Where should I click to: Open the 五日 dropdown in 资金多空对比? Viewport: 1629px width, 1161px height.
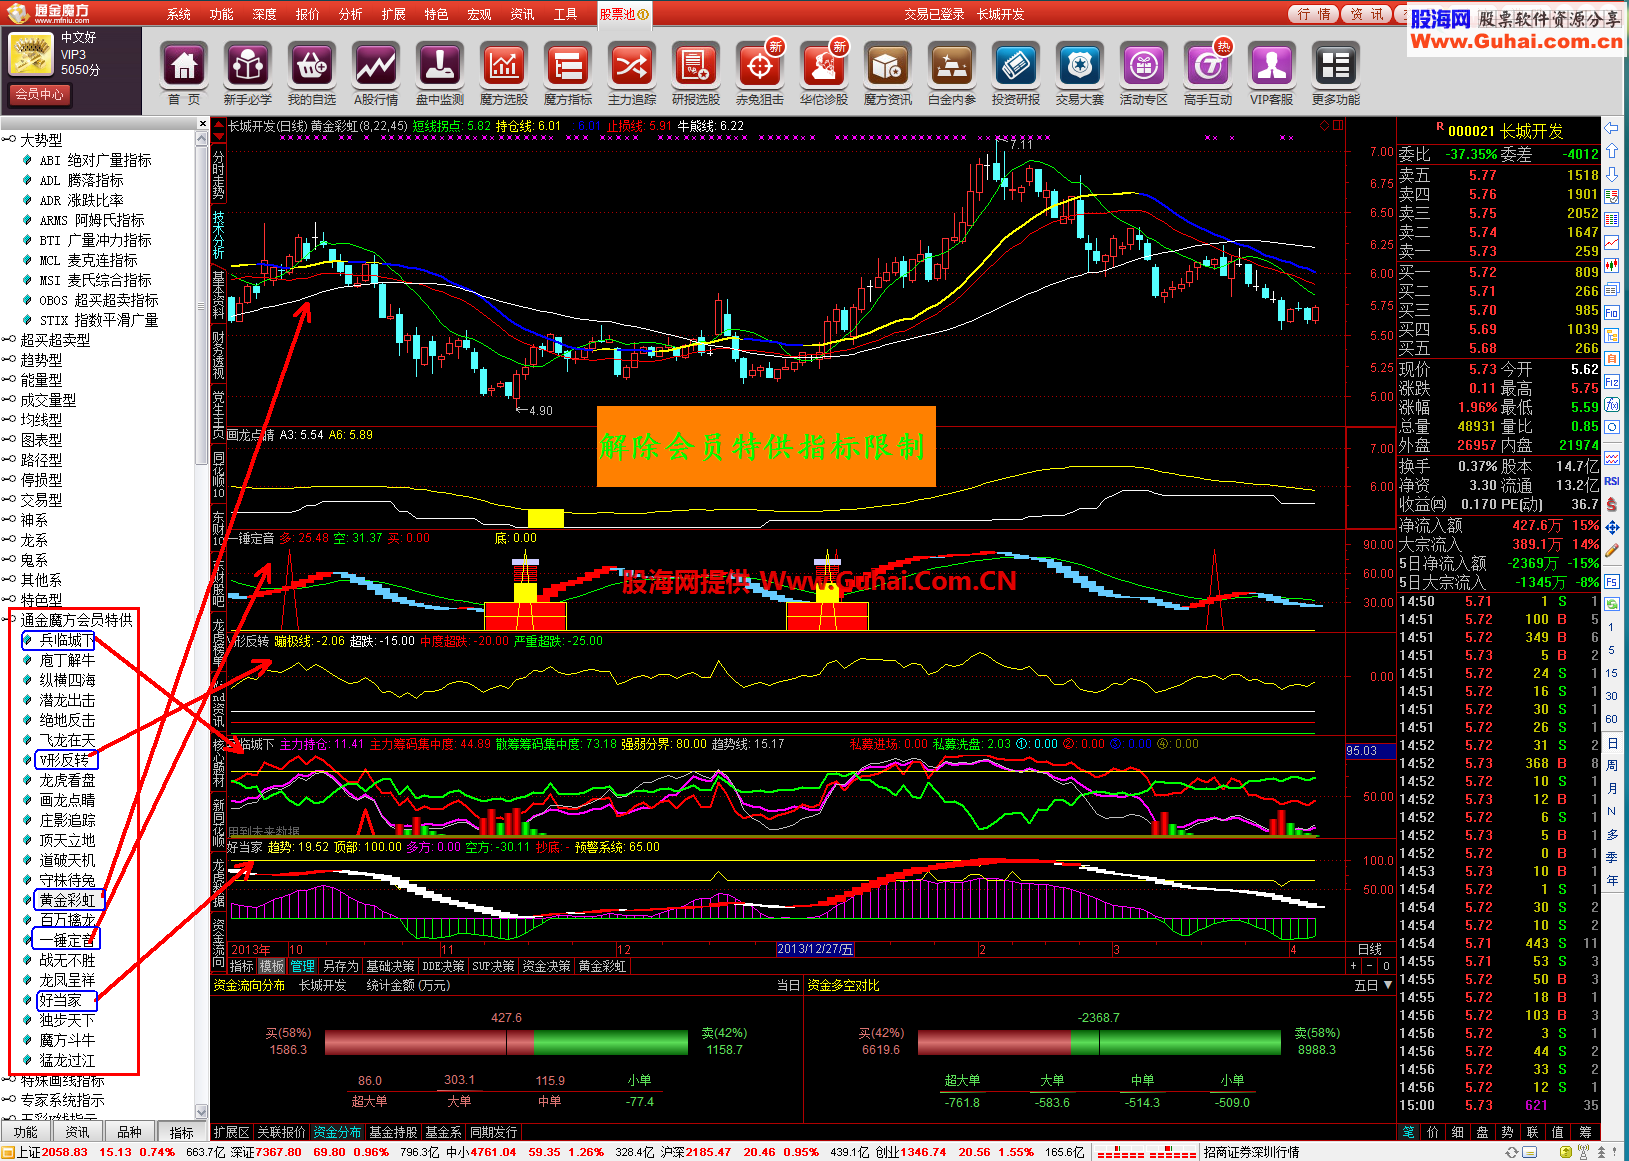point(1373,985)
